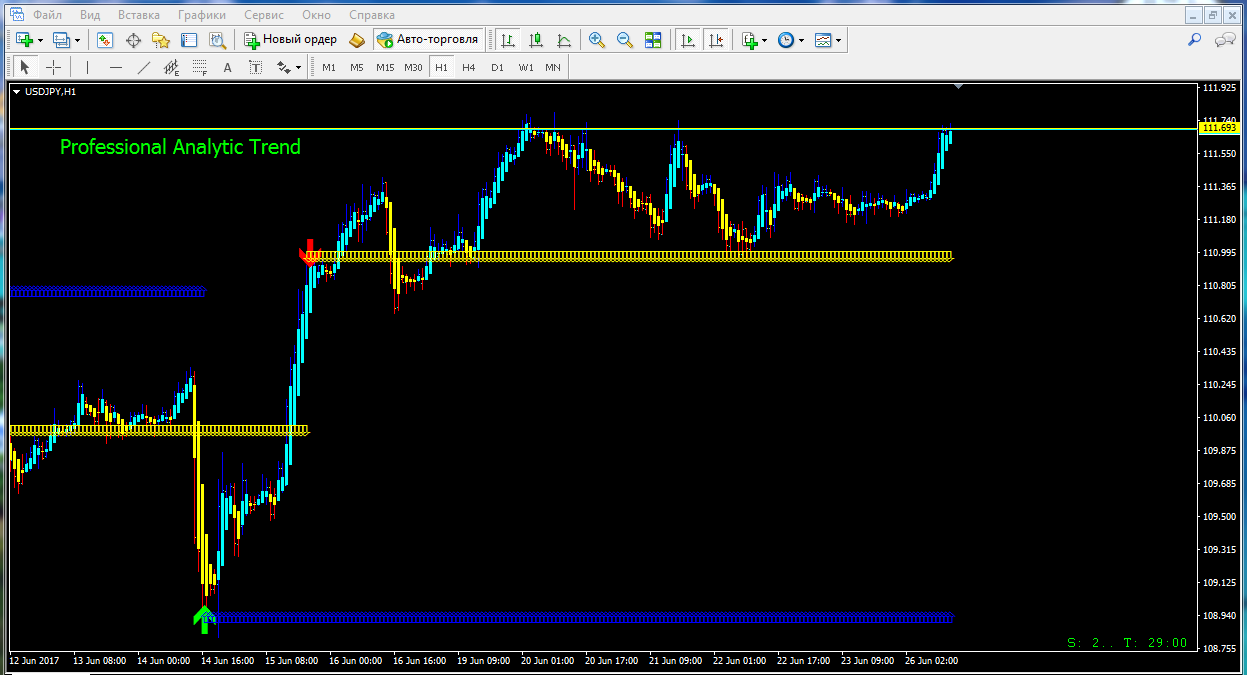Open the periodicity clock dropdown arrow
1247x675 pixels.
(802, 41)
